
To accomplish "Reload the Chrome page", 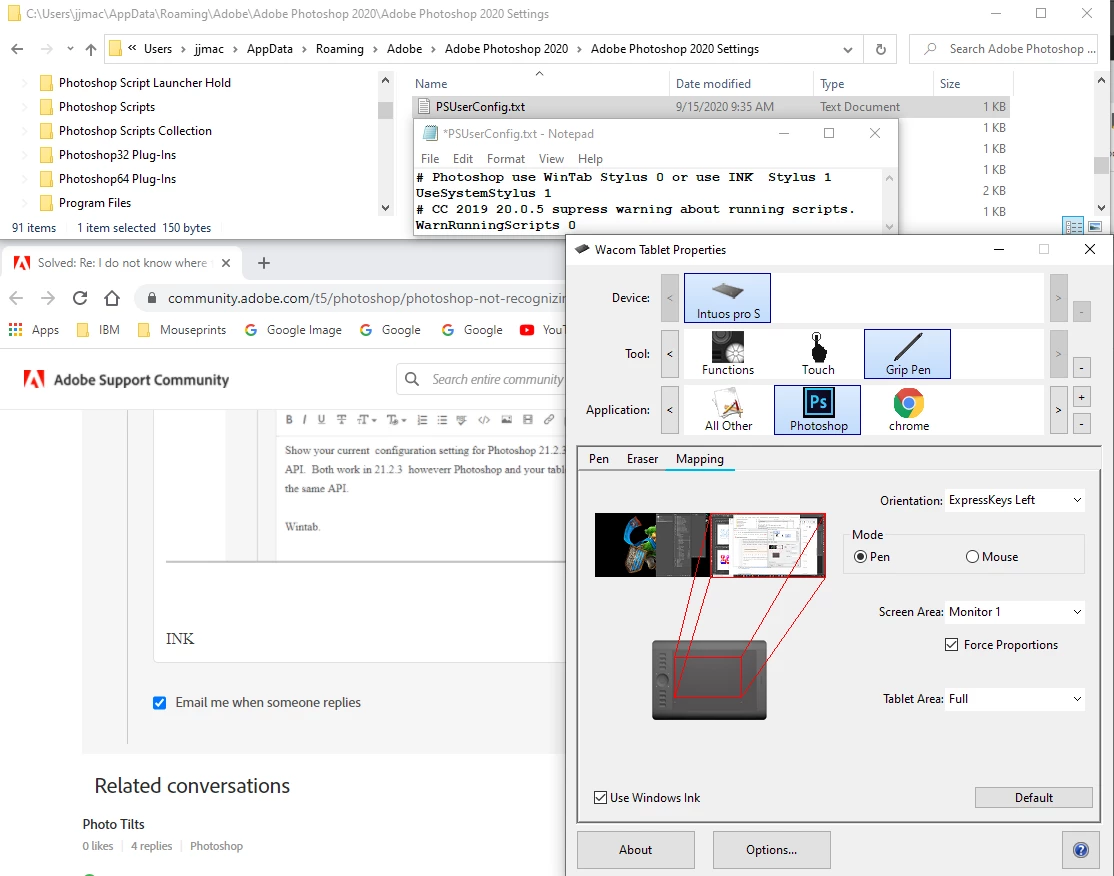I will click(80, 298).
